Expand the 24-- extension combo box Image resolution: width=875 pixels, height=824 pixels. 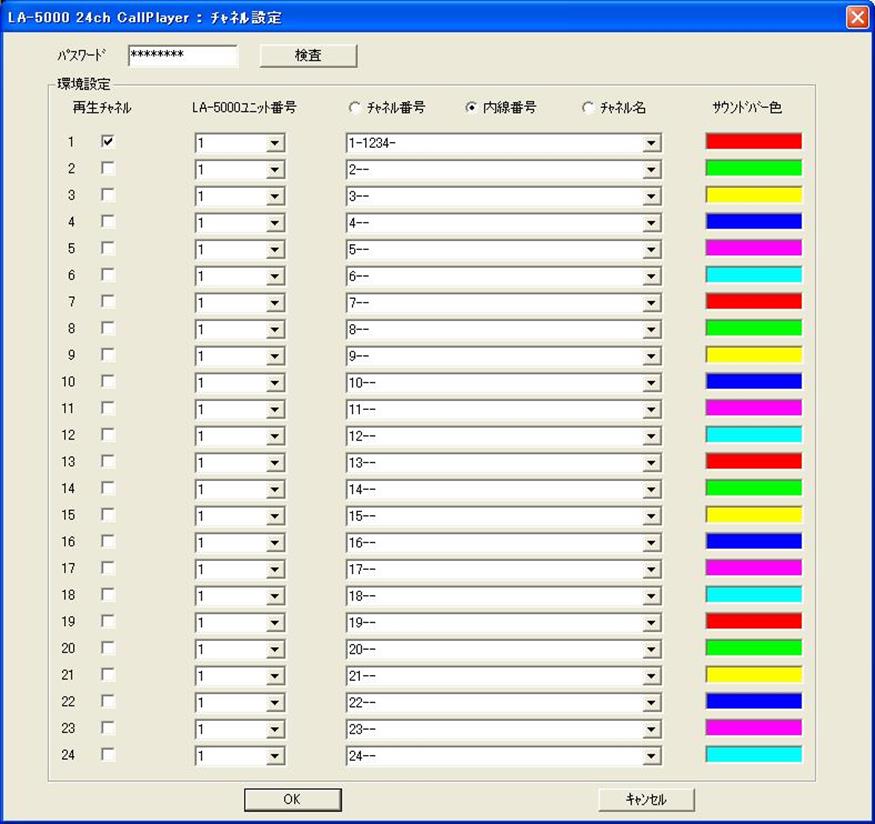click(x=651, y=756)
